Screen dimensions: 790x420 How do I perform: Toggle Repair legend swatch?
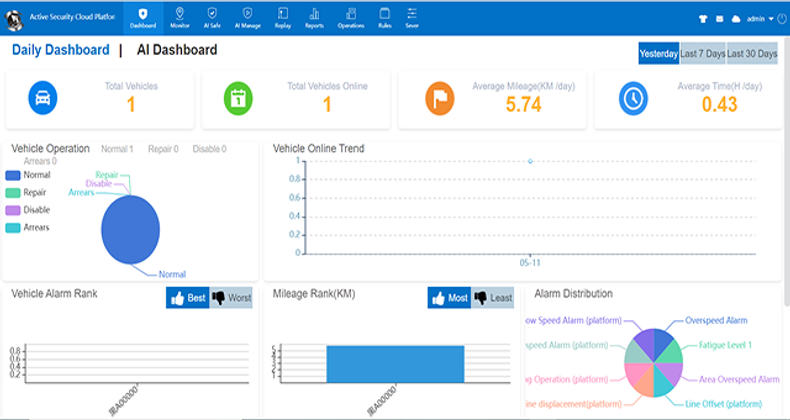13,193
